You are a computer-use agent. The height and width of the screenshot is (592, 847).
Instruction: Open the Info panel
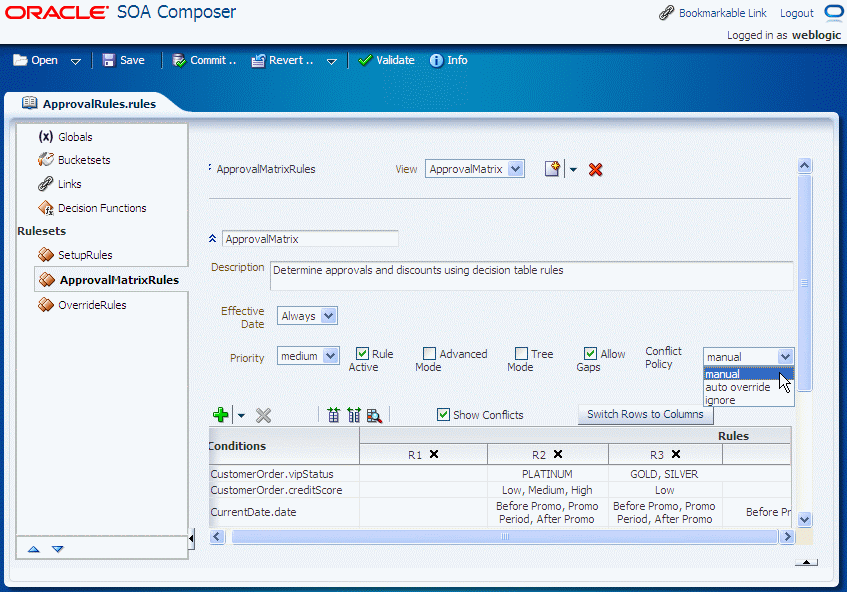[449, 60]
